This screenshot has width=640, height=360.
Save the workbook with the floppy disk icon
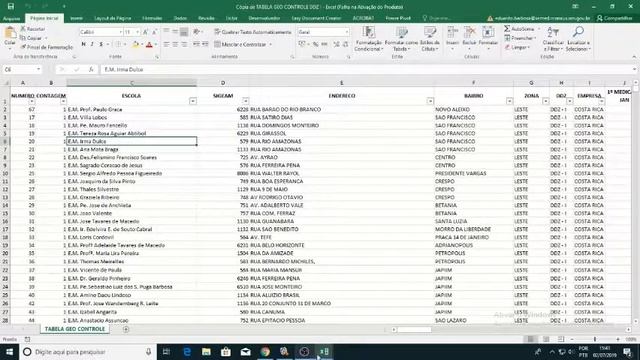[11, 6]
